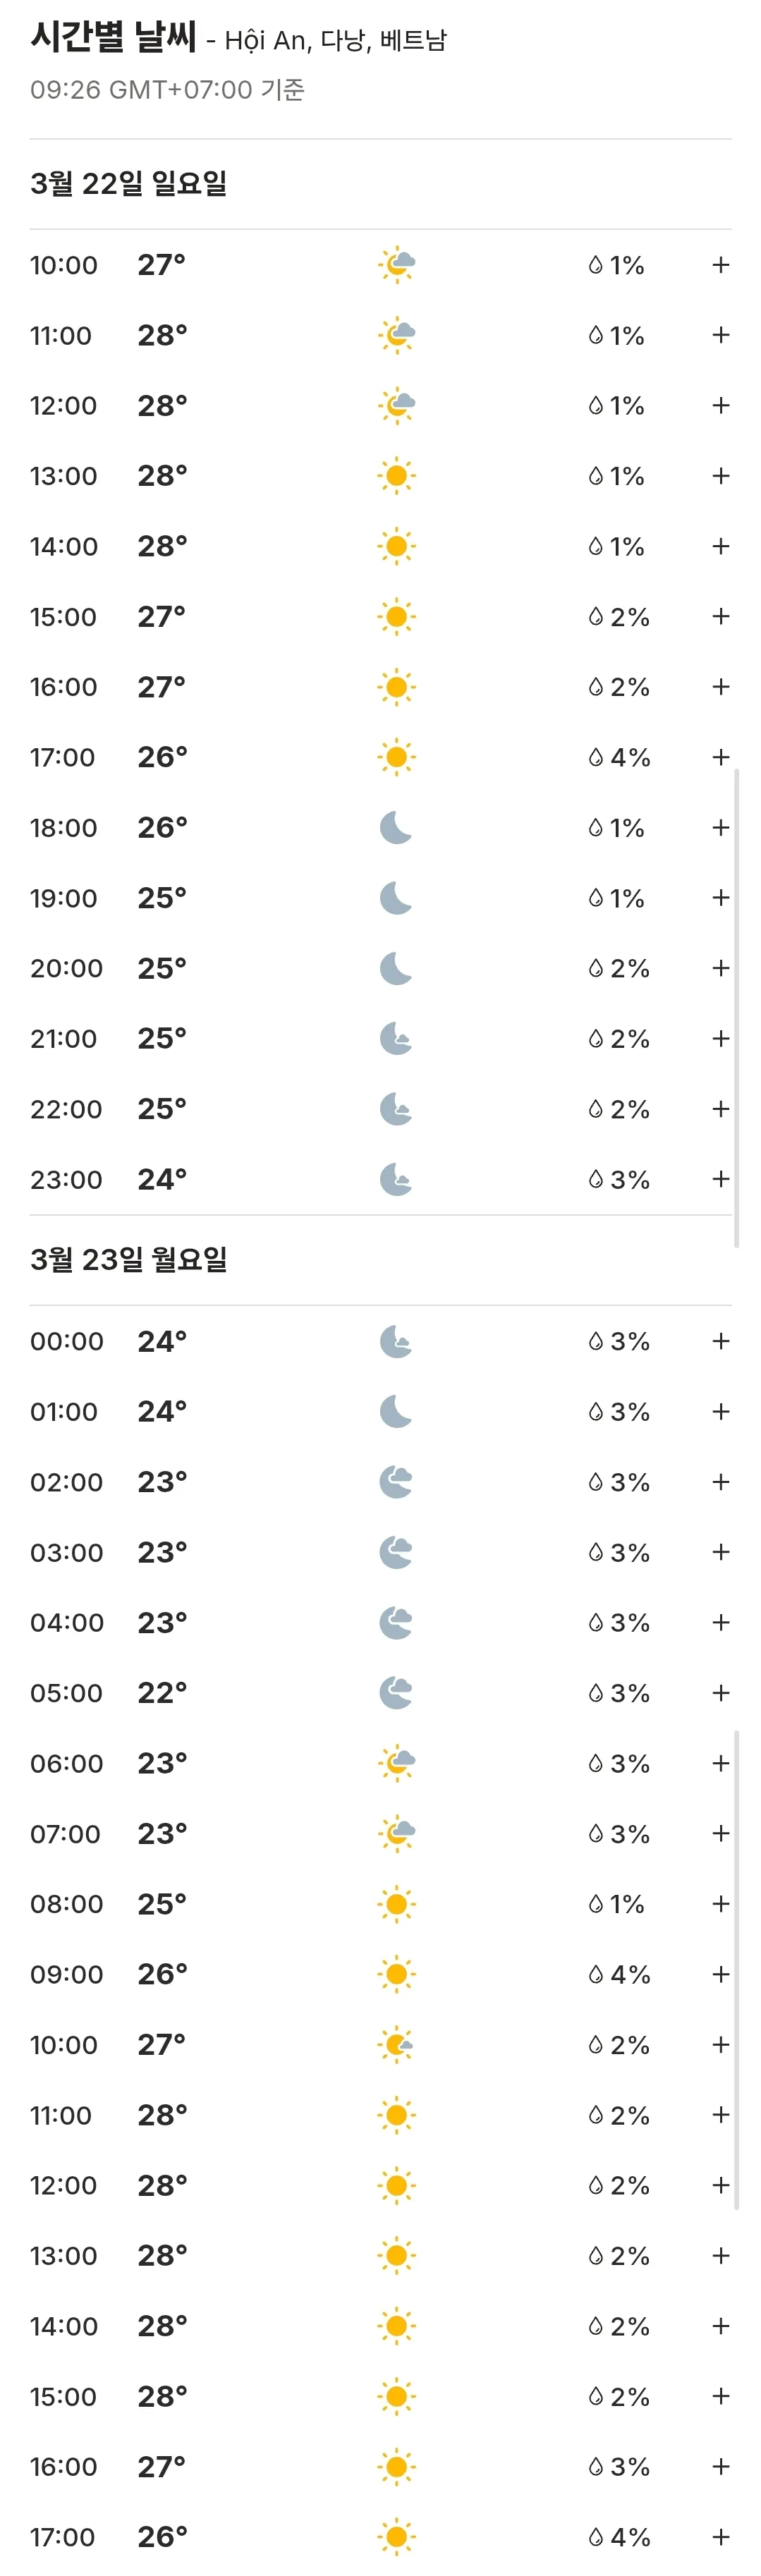The height and width of the screenshot is (2576, 761).
Task: Click the sunny icon at March 22 14:00
Action: [x=397, y=546]
